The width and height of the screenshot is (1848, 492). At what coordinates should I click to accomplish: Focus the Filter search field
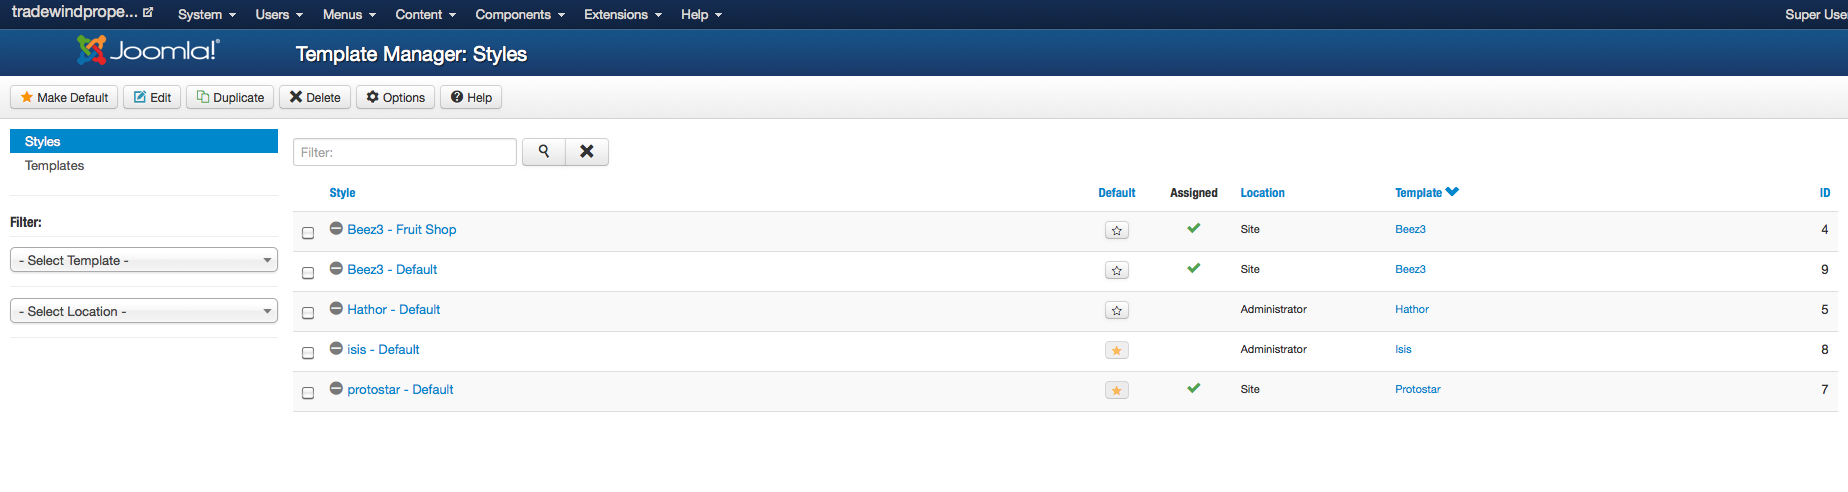coord(405,152)
